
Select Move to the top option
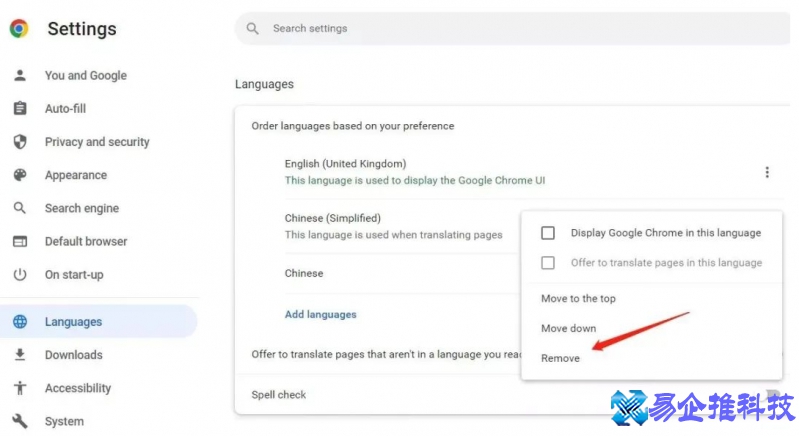tap(578, 299)
